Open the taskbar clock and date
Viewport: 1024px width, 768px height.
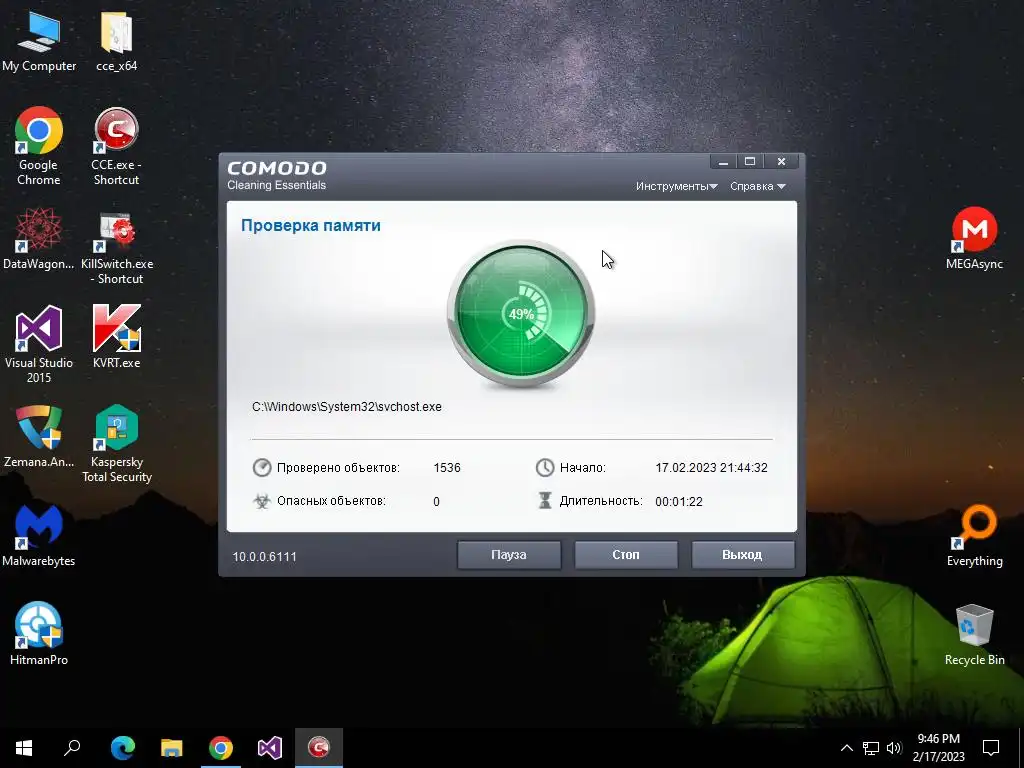(938, 748)
